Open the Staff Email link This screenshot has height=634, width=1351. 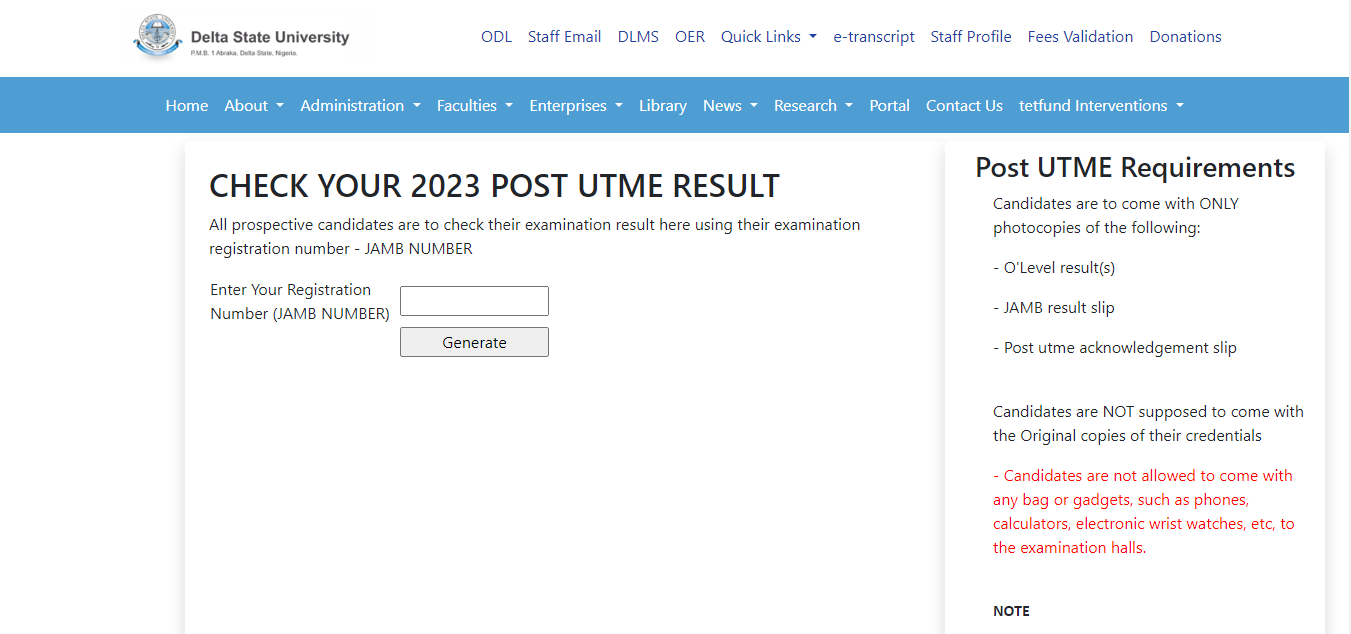point(564,36)
